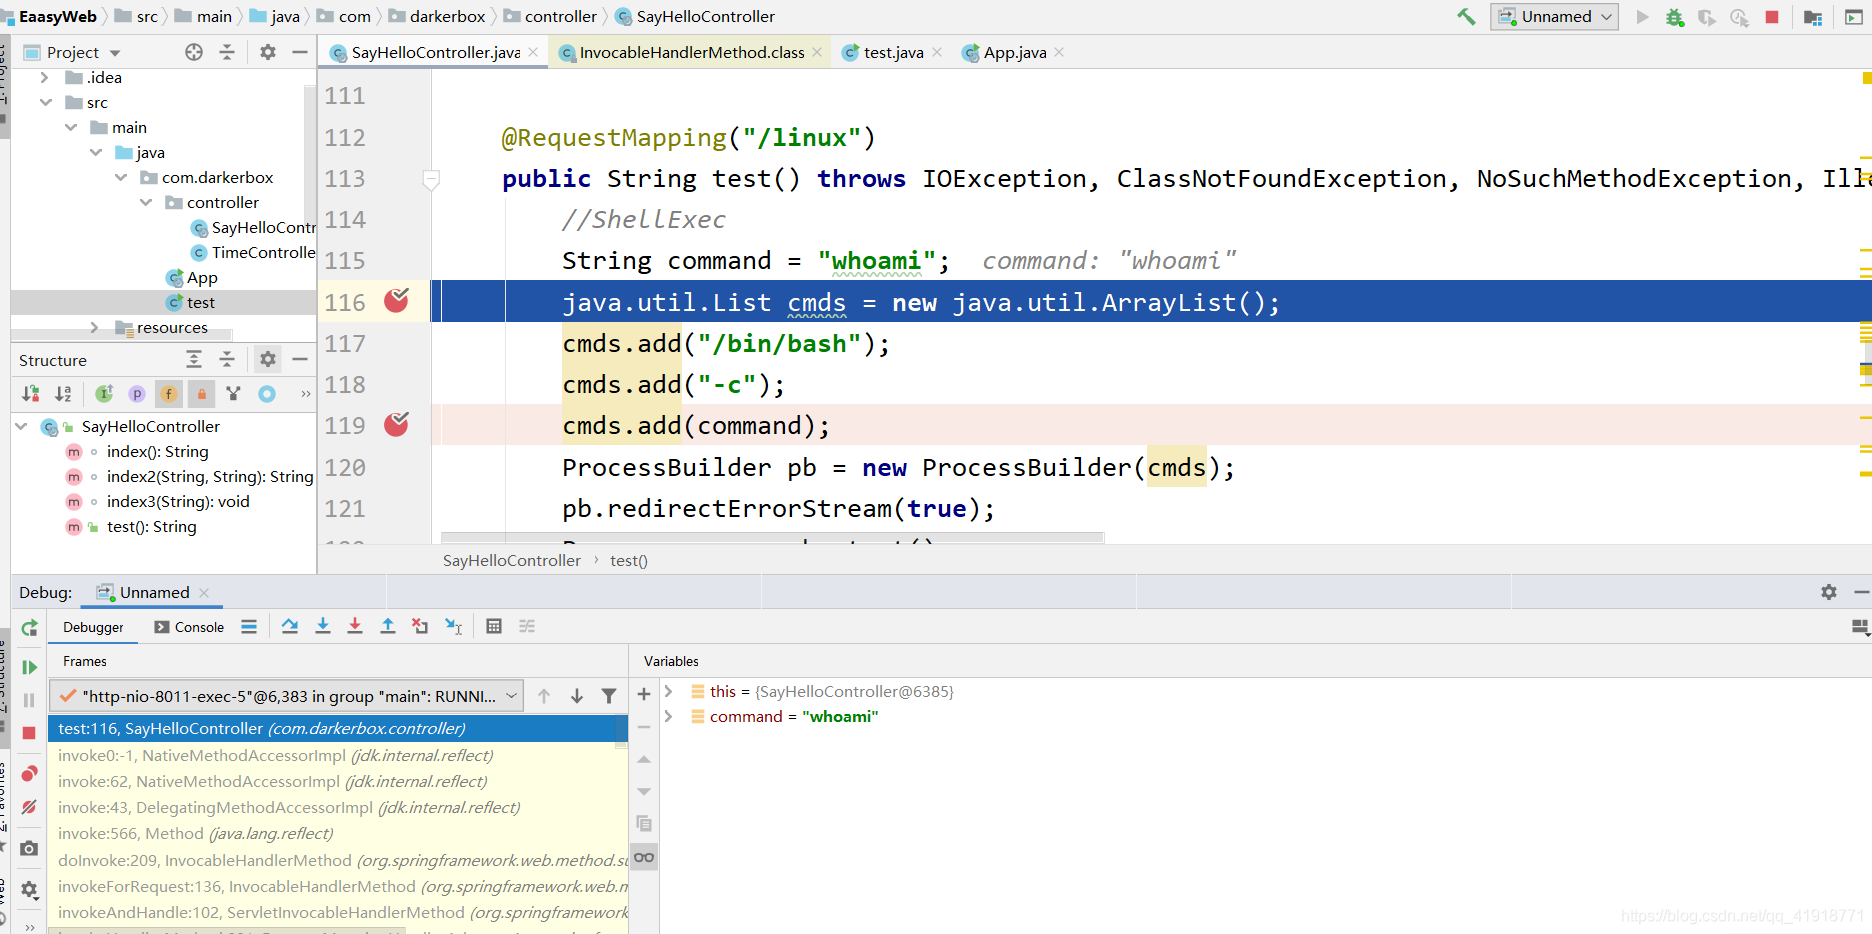The height and width of the screenshot is (934, 1872).
Task: Switch to the SayHelloController.java tab
Action: (x=435, y=52)
